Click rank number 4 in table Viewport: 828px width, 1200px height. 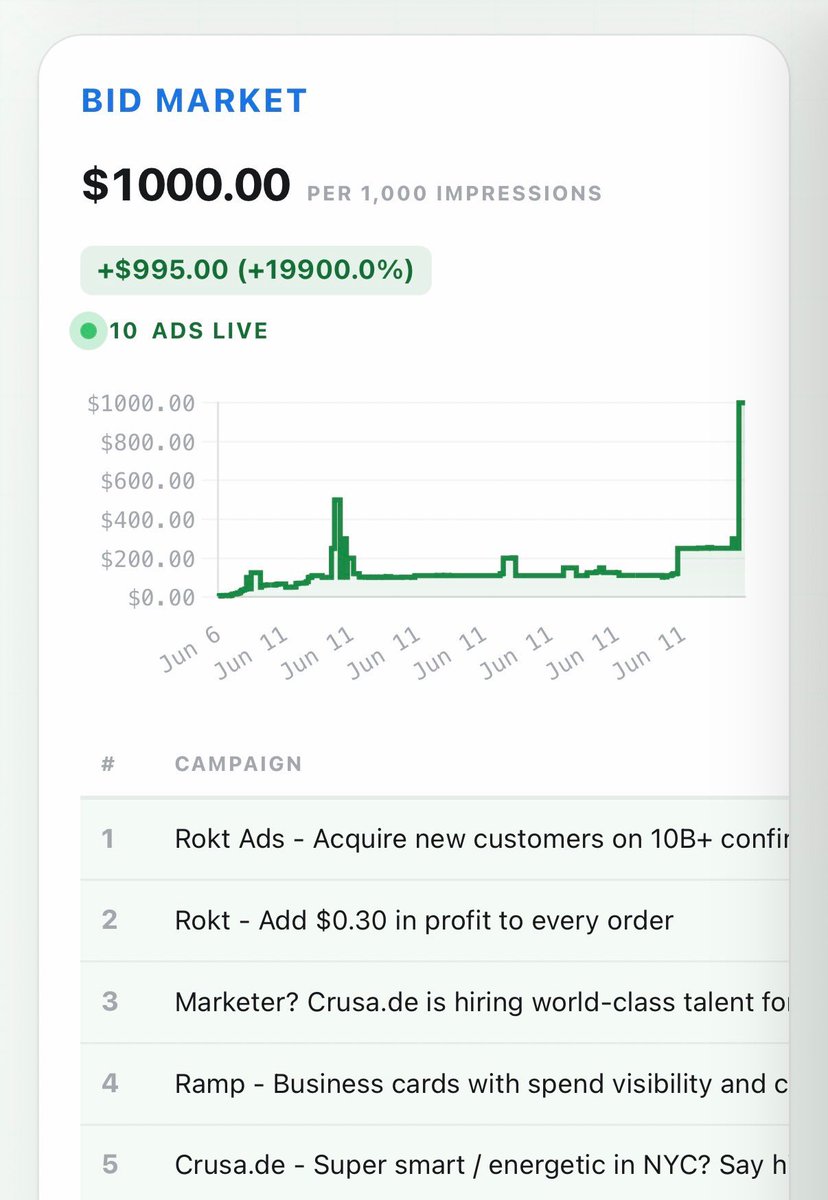coord(109,1085)
